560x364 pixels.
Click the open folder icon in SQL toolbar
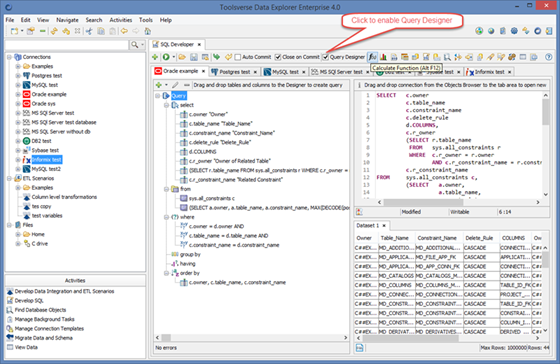tap(182, 57)
